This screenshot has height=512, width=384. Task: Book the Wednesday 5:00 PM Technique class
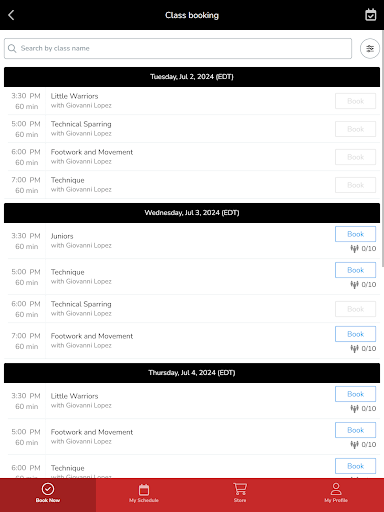355,270
